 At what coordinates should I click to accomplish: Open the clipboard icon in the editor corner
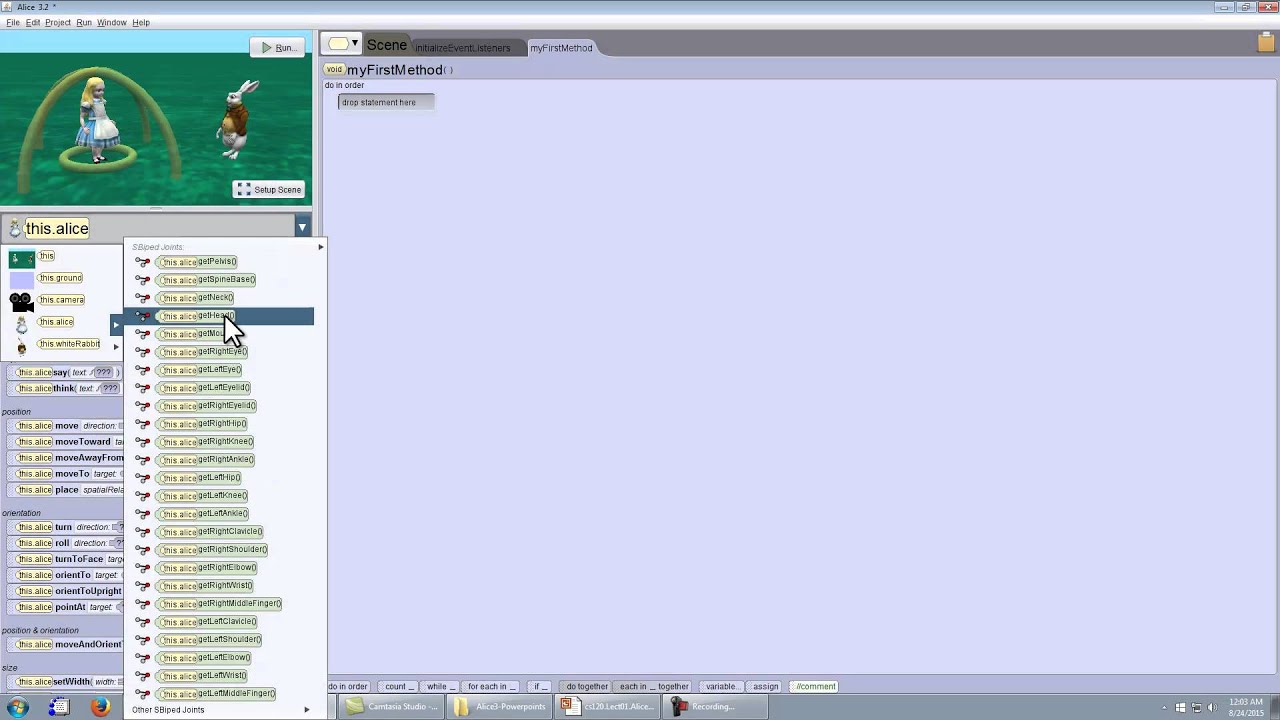tap(1266, 43)
